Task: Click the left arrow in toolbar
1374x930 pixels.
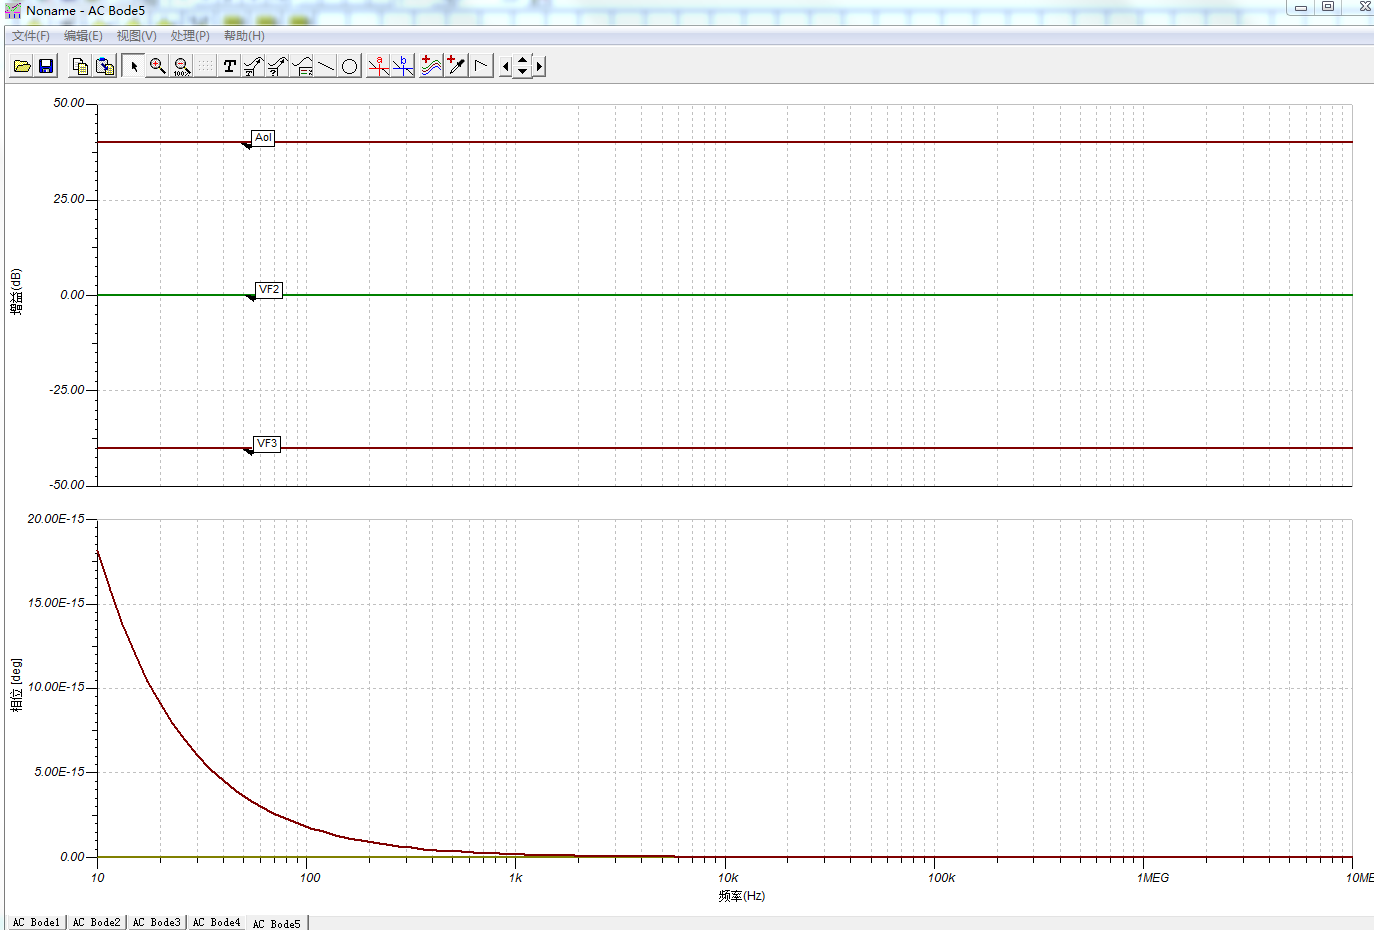Action: pos(505,66)
